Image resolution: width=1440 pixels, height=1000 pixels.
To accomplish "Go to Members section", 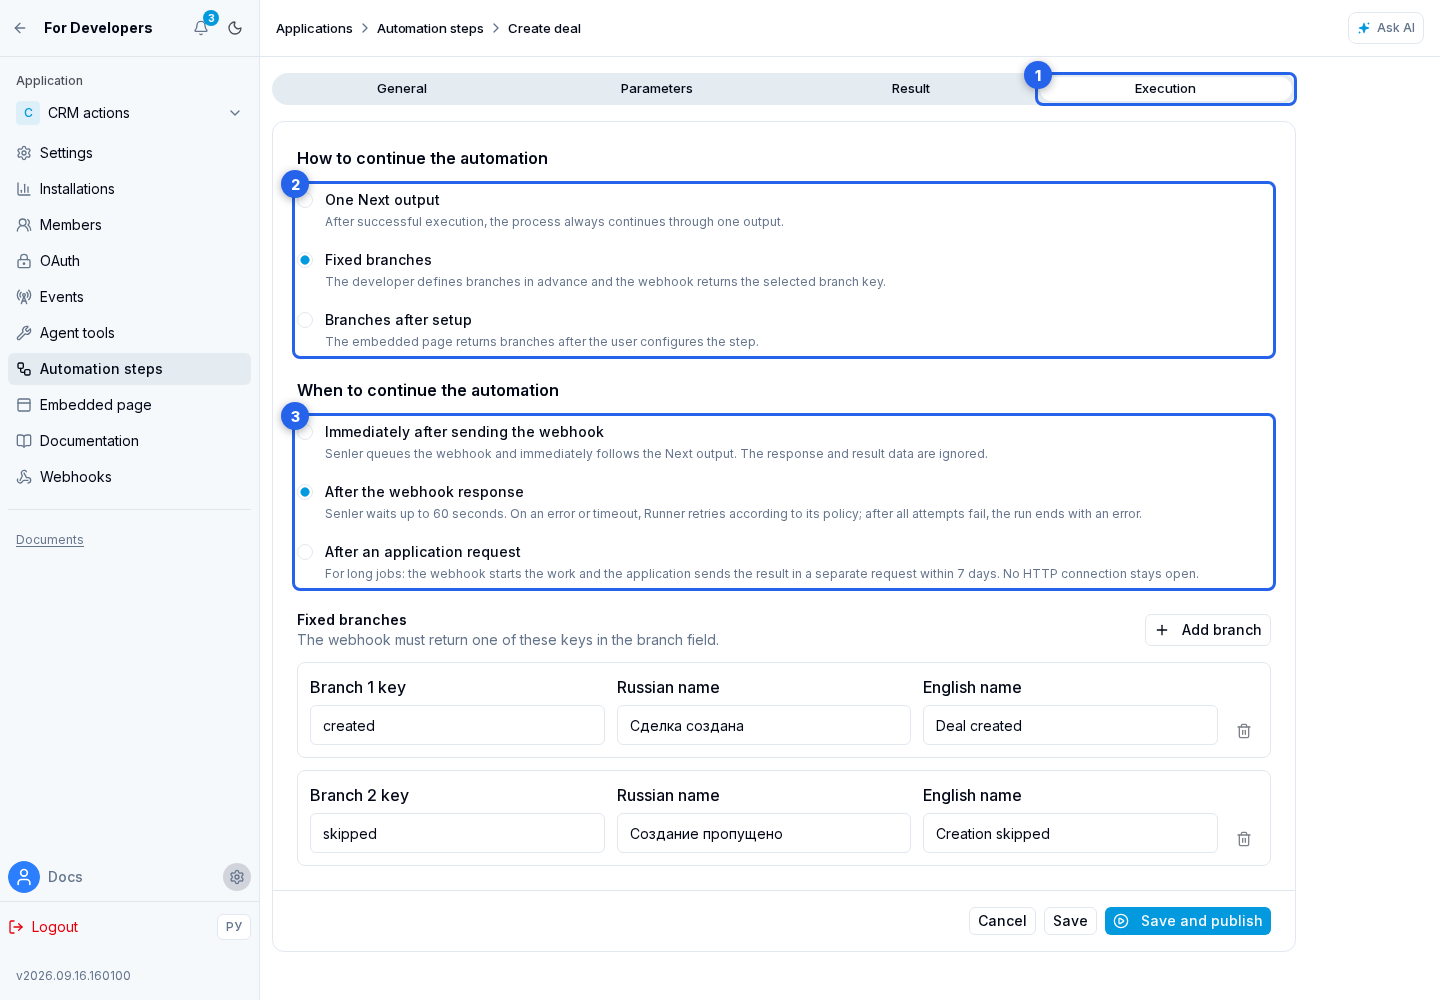I will coord(129,225).
